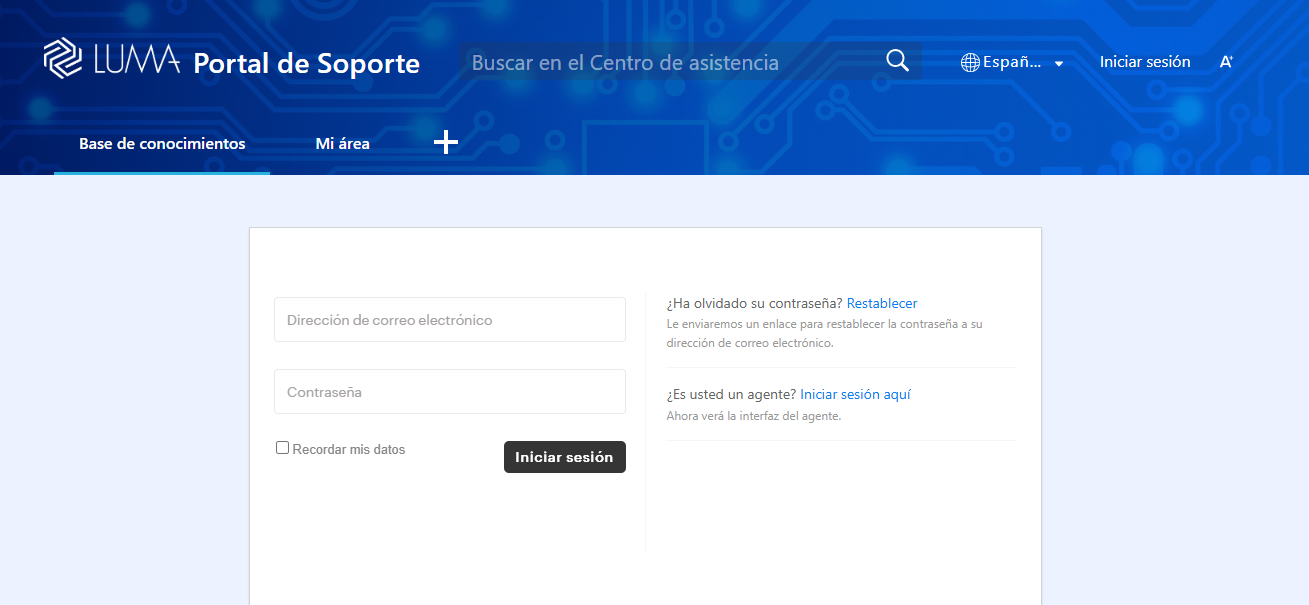Viewport: 1309px width, 605px height.
Task: Click the Restablecer password link
Action: coord(881,303)
